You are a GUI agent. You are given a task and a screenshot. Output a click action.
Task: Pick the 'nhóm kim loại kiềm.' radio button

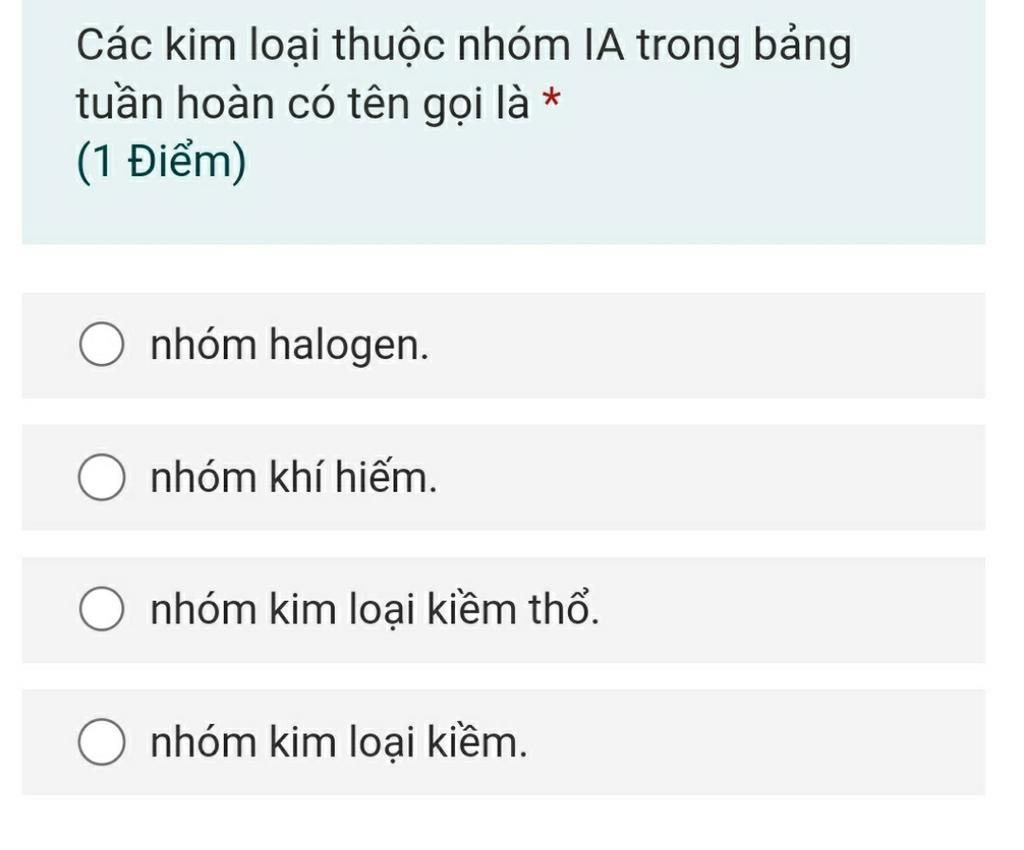pyautogui.click(x=101, y=742)
